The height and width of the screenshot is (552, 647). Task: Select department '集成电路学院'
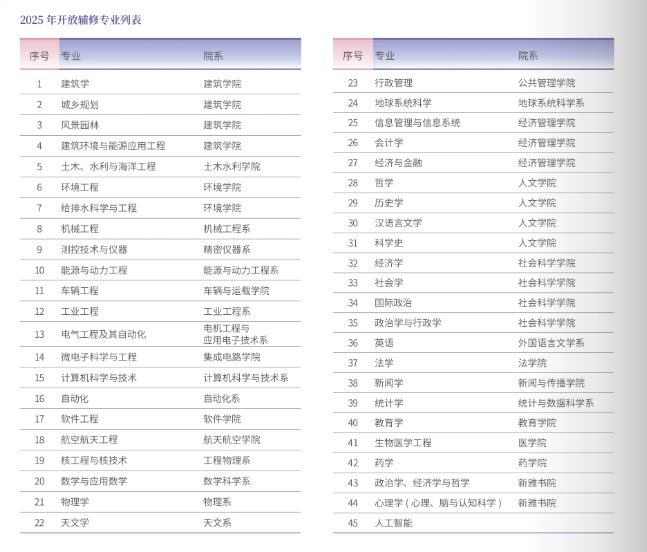pos(232,357)
